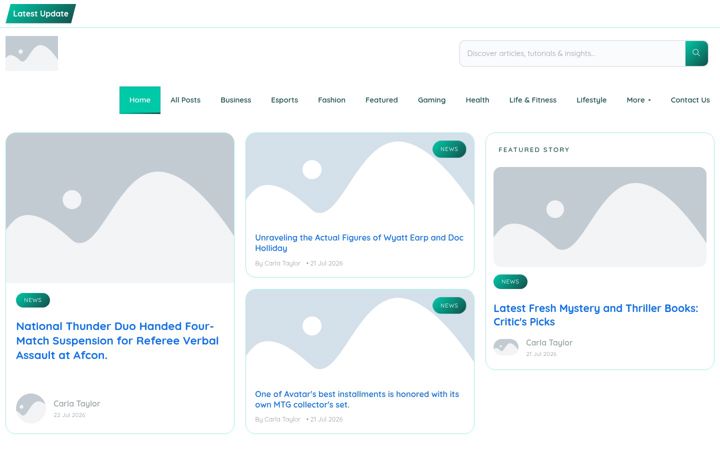
Task: Click the search magnifier button
Action: (696, 53)
